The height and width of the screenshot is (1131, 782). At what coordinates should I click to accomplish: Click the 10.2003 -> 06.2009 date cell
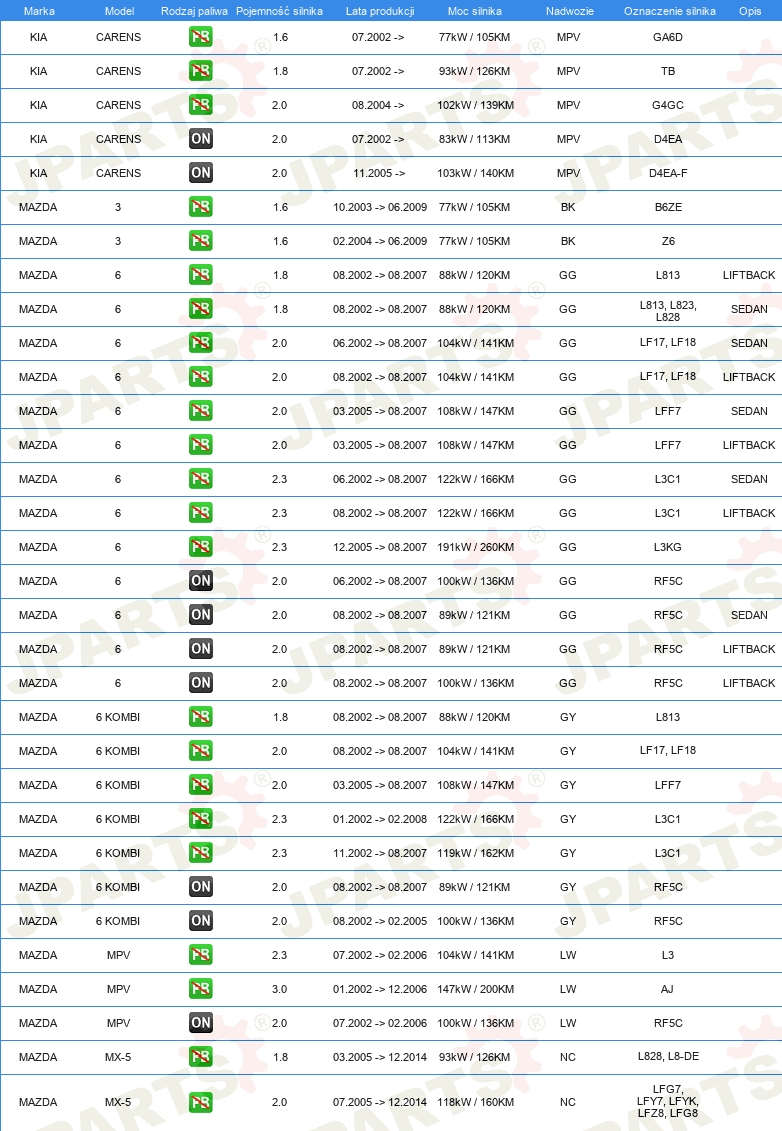(379, 207)
